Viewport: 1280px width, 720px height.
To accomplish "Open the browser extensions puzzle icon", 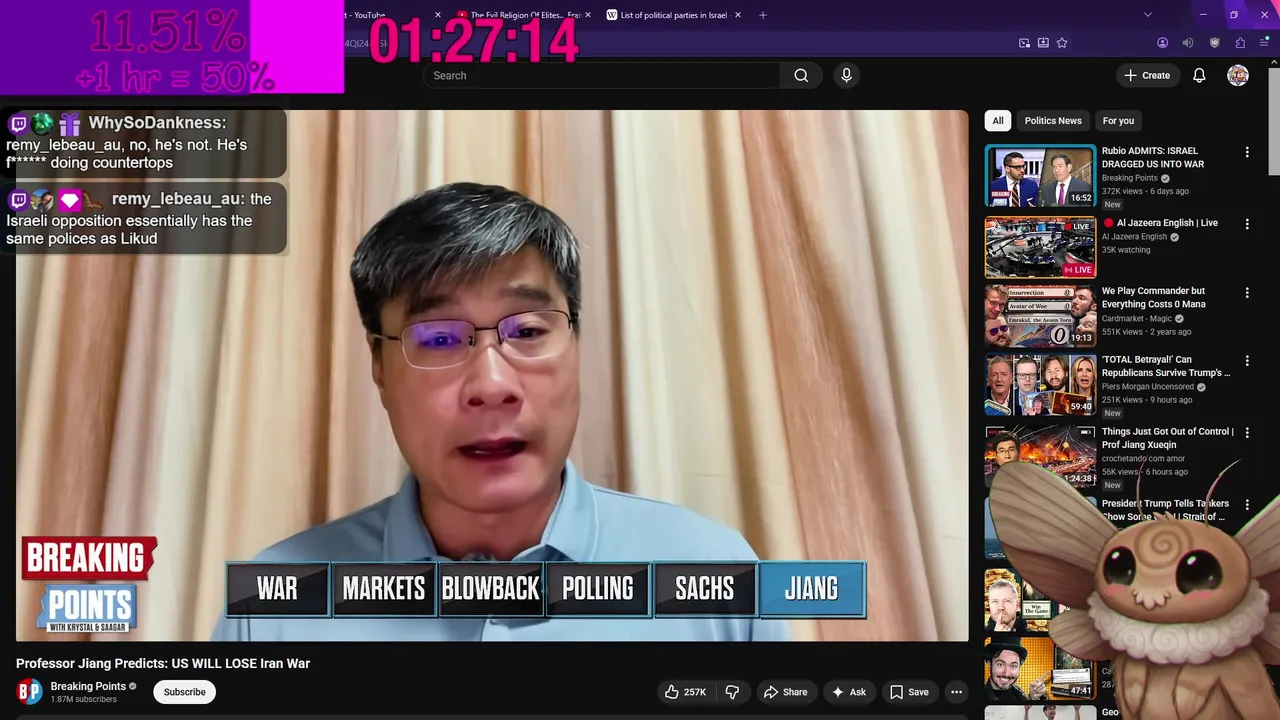I will [1240, 43].
